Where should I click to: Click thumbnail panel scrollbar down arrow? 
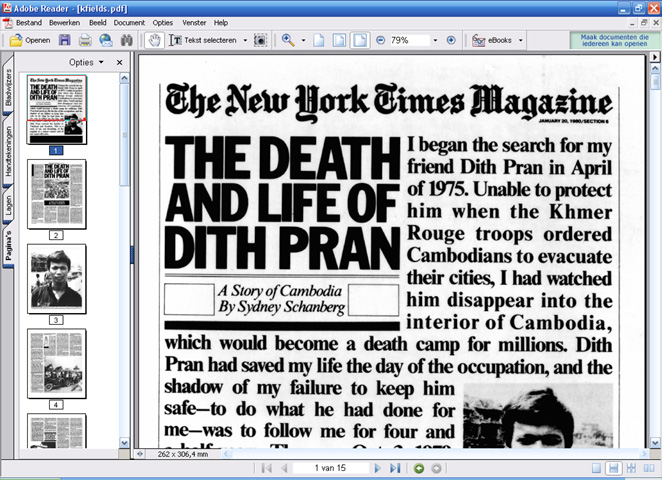pyautogui.click(x=124, y=443)
